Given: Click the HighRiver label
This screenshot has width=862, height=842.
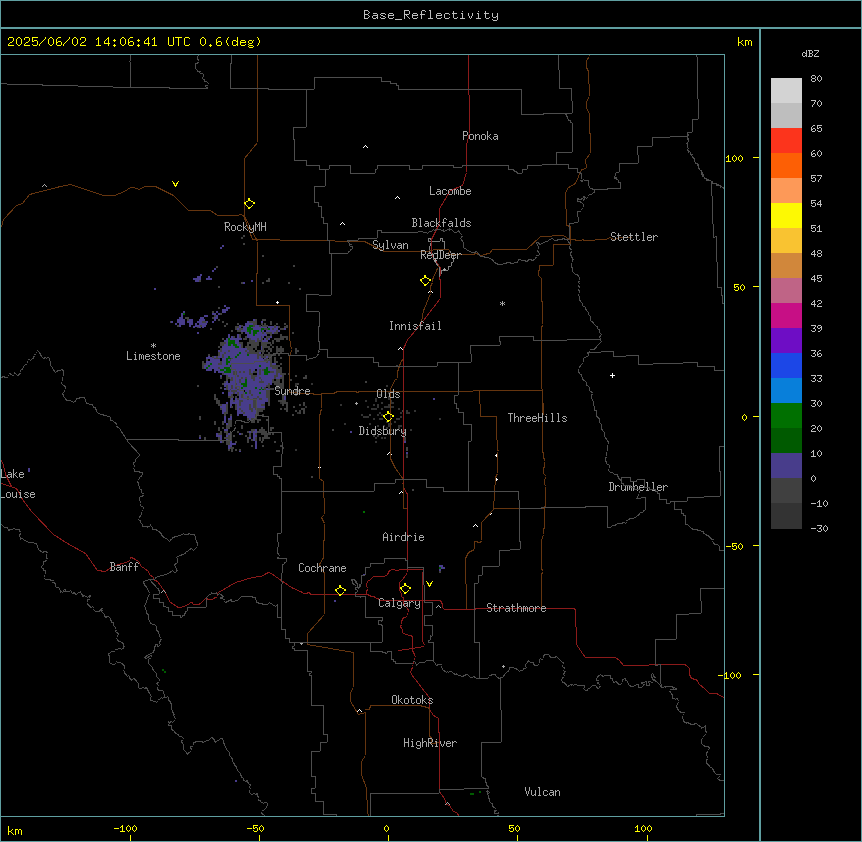Looking at the screenshot, I should [430, 743].
